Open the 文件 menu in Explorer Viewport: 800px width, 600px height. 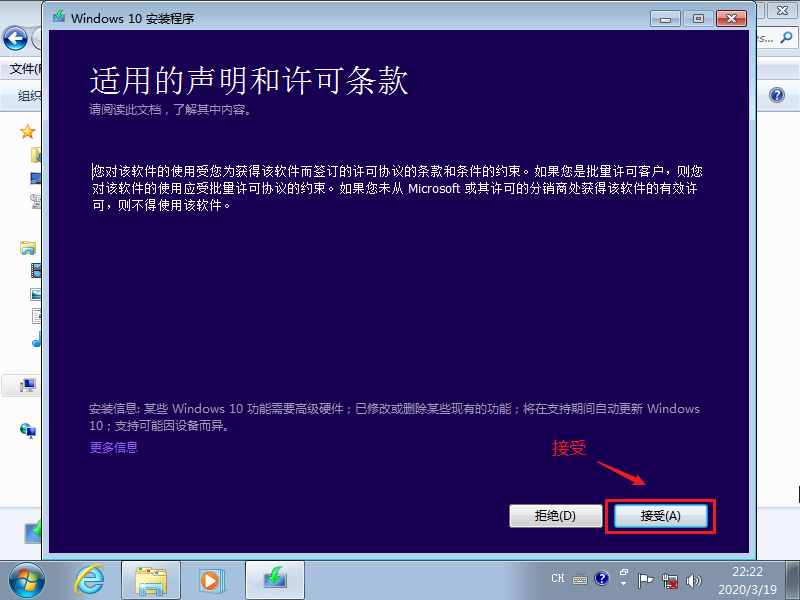click(22, 69)
